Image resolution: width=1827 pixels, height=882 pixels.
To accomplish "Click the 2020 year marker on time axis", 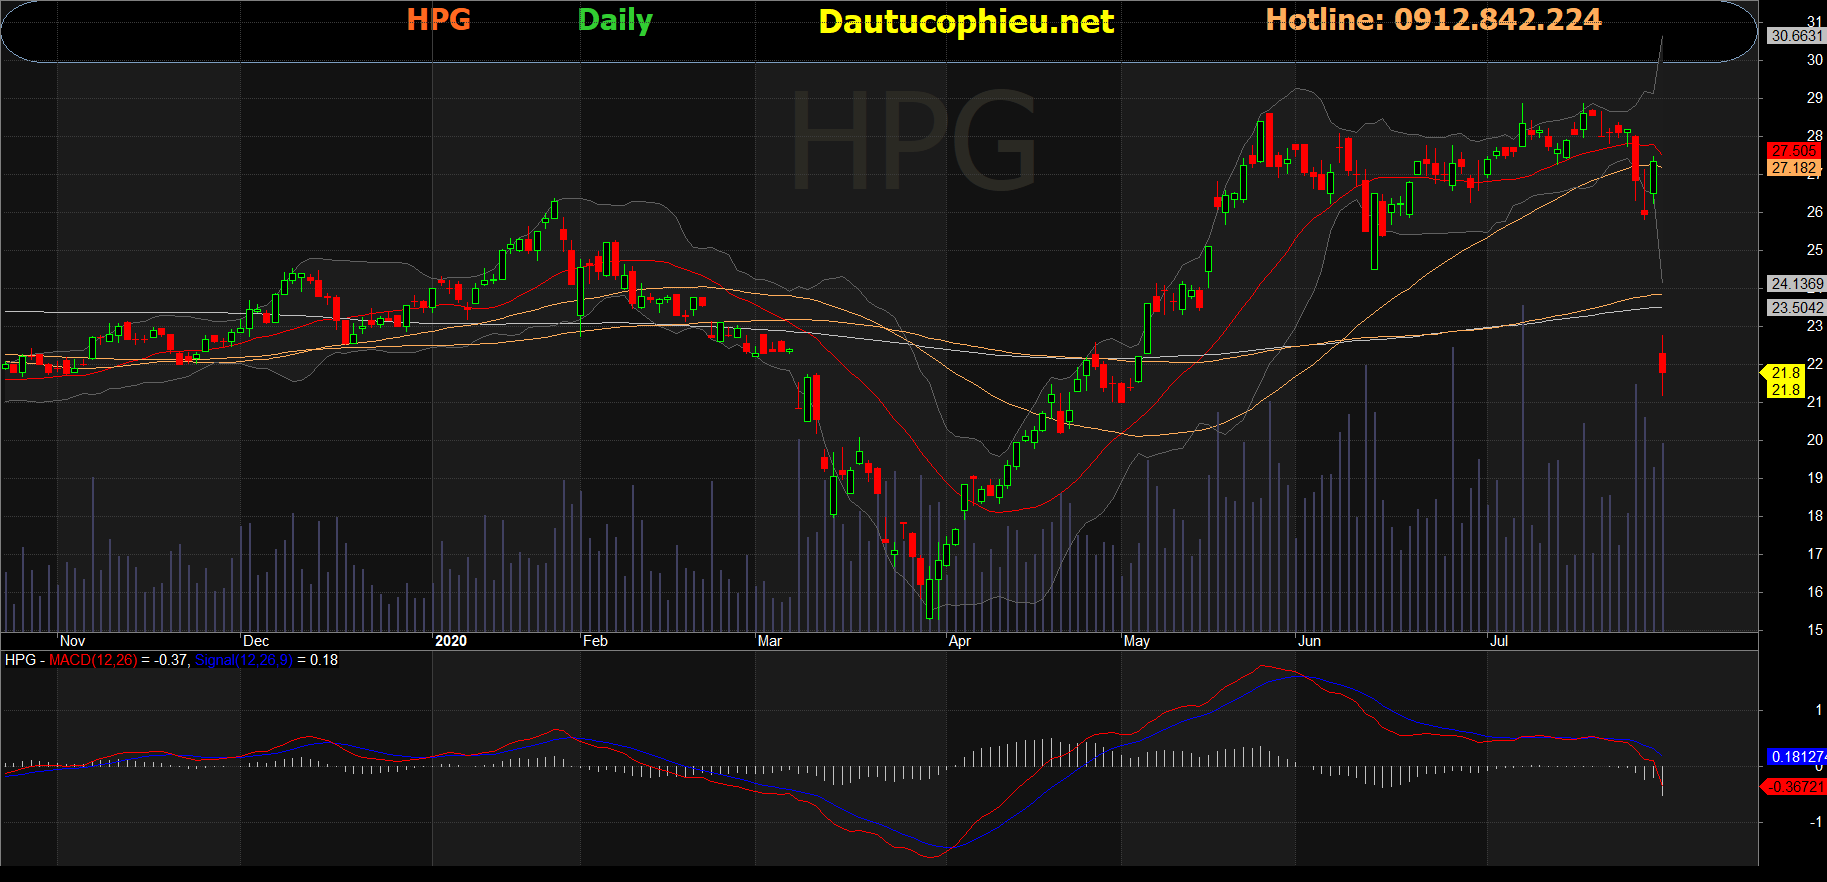I will [x=451, y=641].
